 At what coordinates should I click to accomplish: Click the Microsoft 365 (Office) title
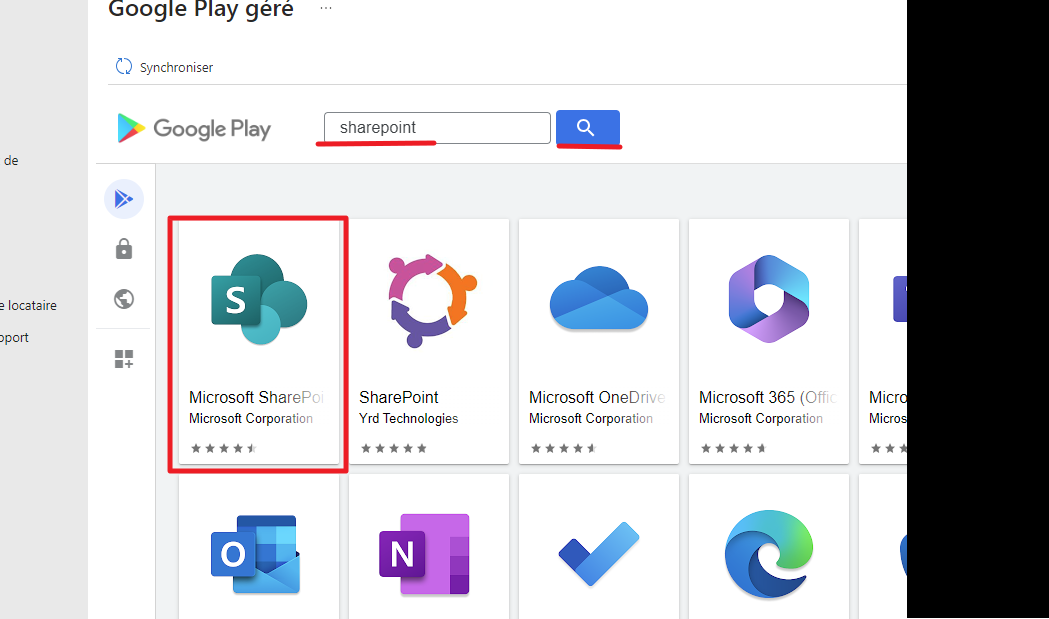pos(767,397)
